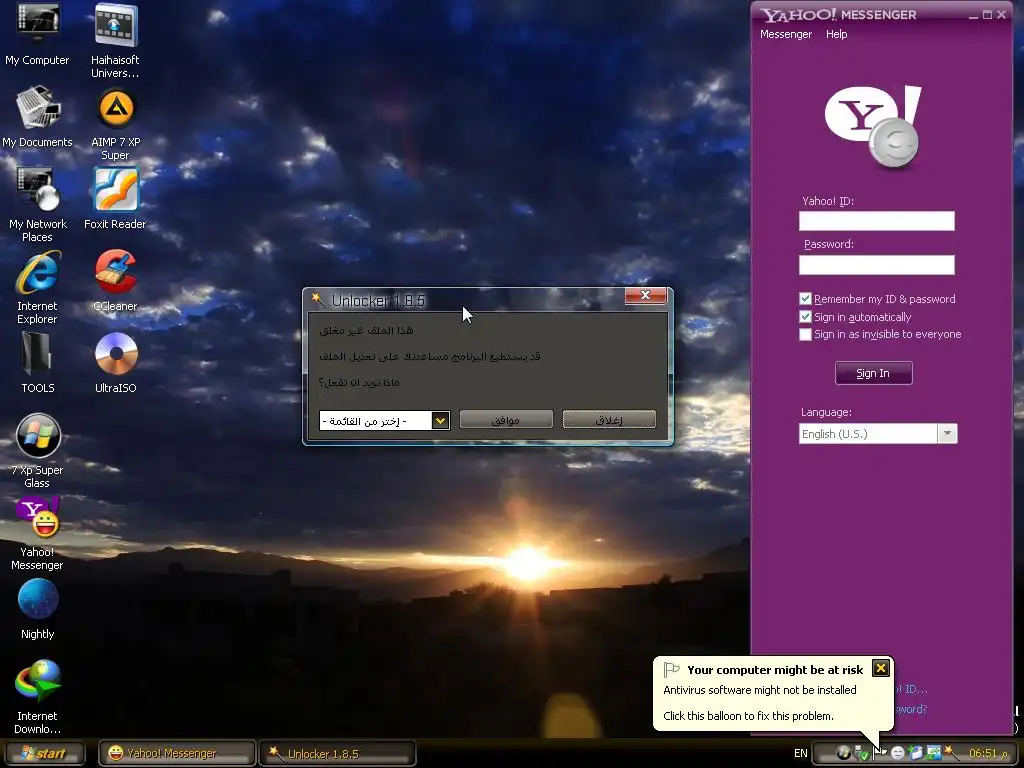Open the Start menu

44,753
